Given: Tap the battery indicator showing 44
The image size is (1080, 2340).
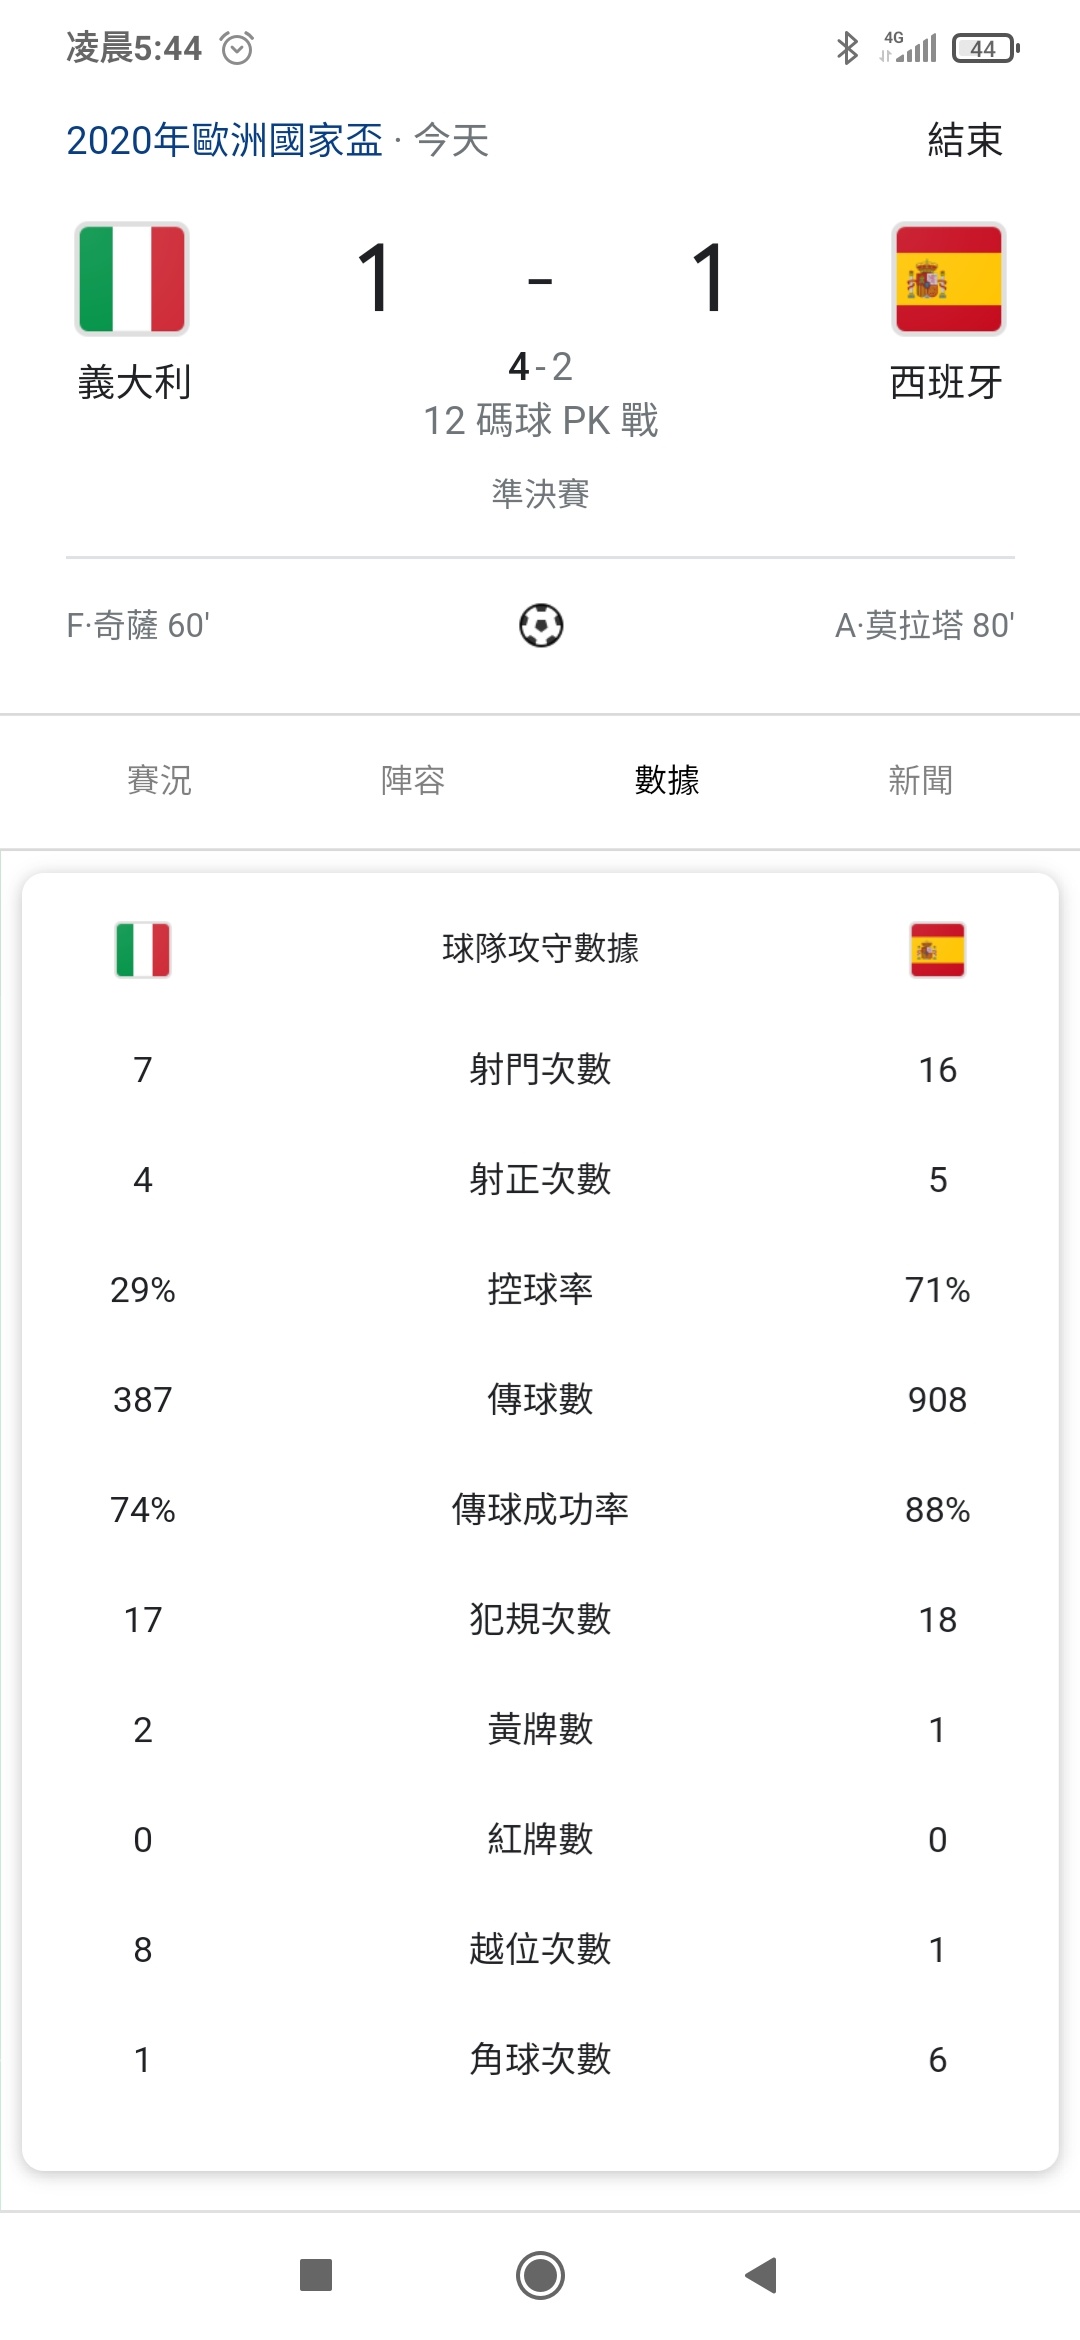Looking at the screenshot, I should pyautogui.click(x=985, y=48).
